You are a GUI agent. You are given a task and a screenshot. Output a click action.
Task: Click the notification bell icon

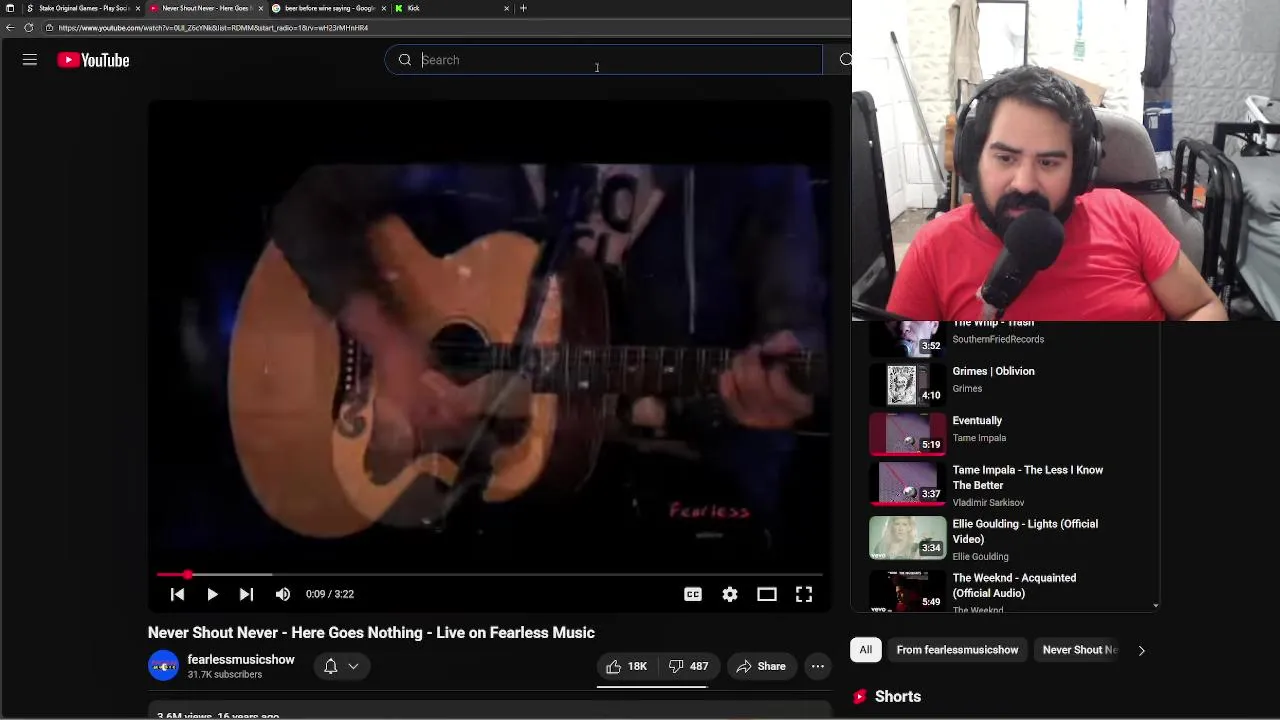click(x=331, y=666)
